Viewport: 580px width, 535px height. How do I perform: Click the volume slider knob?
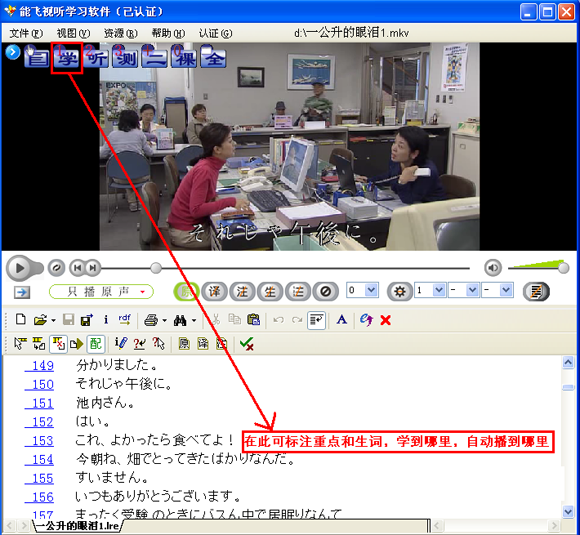pyautogui.click(x=563, y=268)
